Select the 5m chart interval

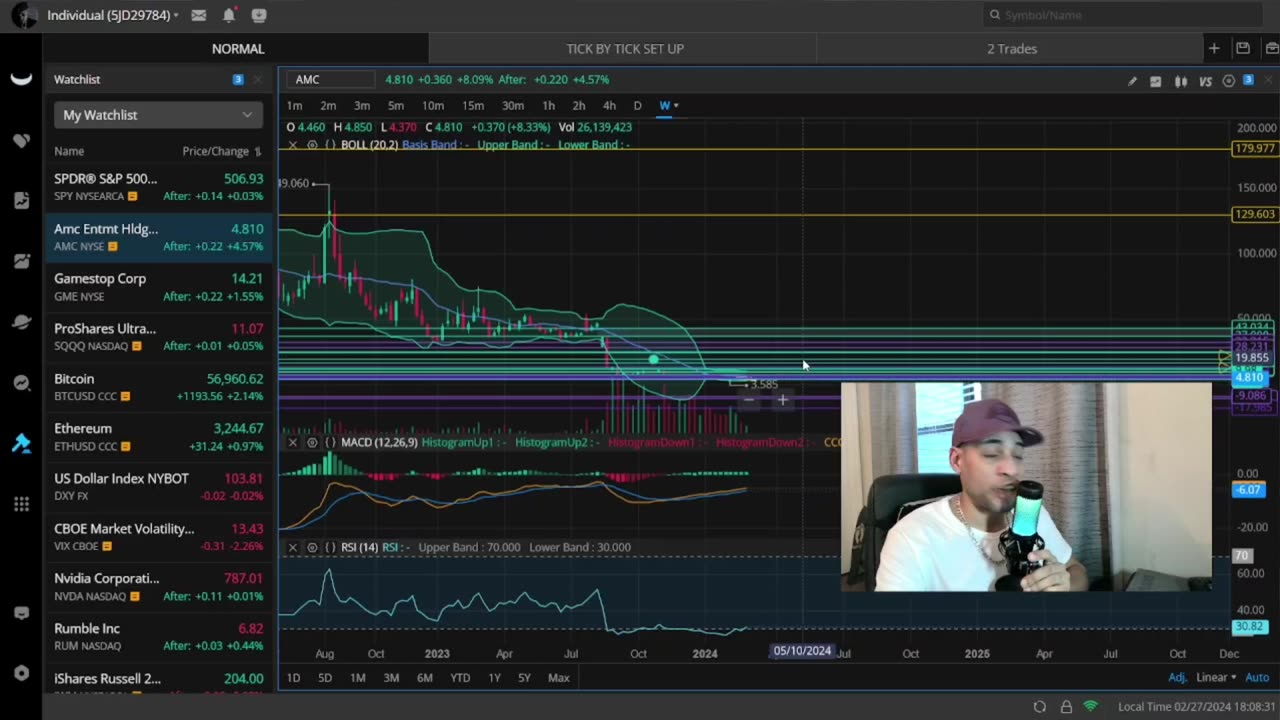[396, 106]
